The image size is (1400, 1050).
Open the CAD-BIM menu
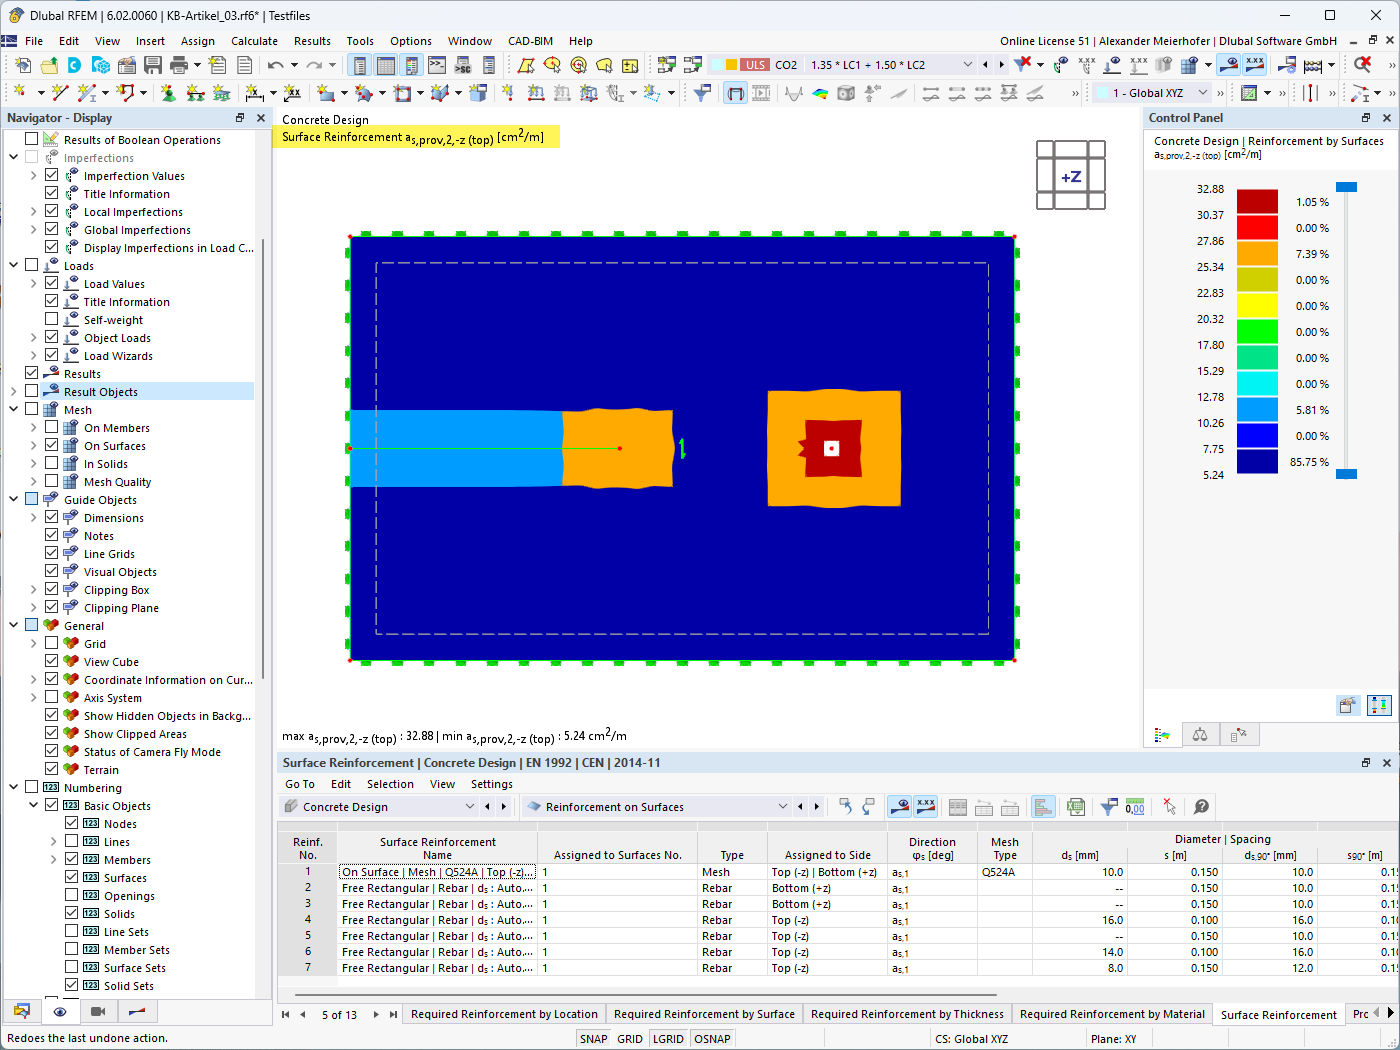tap(530, 41)
